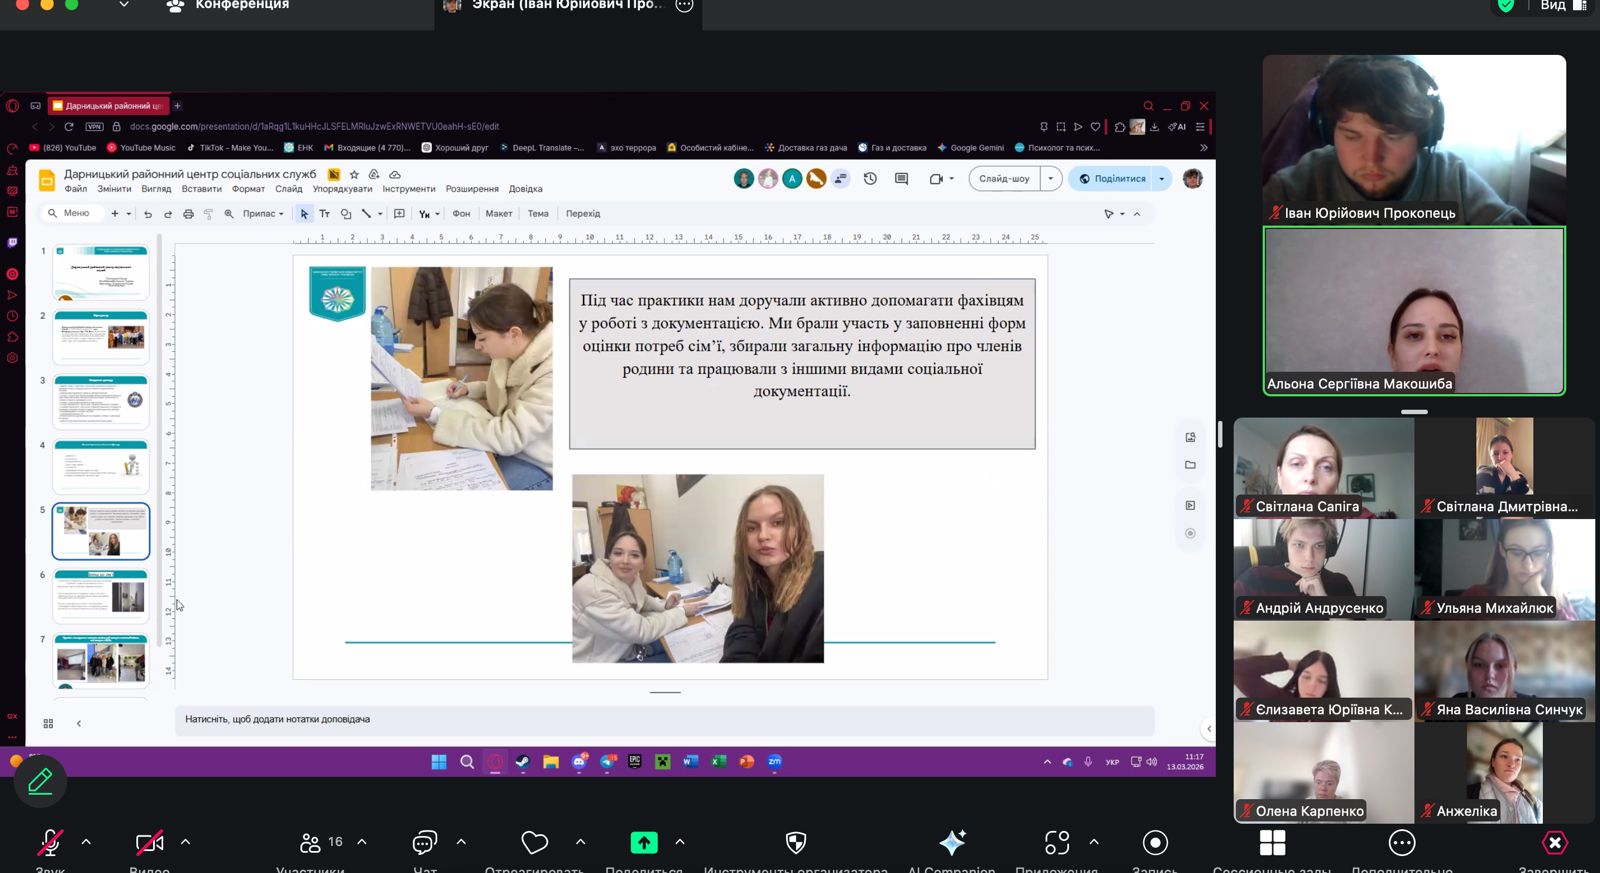Click the Поділитися share button
1600x873 pixels.
1112,179
